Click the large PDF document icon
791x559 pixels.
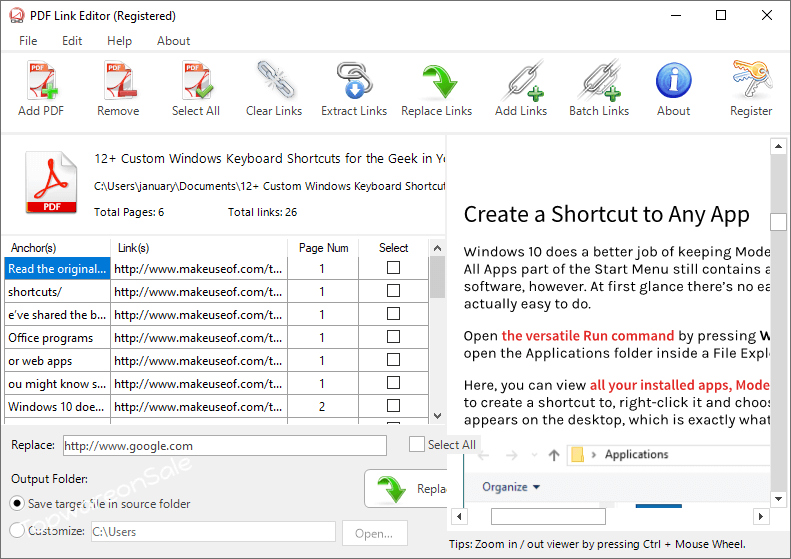point(51,182)
